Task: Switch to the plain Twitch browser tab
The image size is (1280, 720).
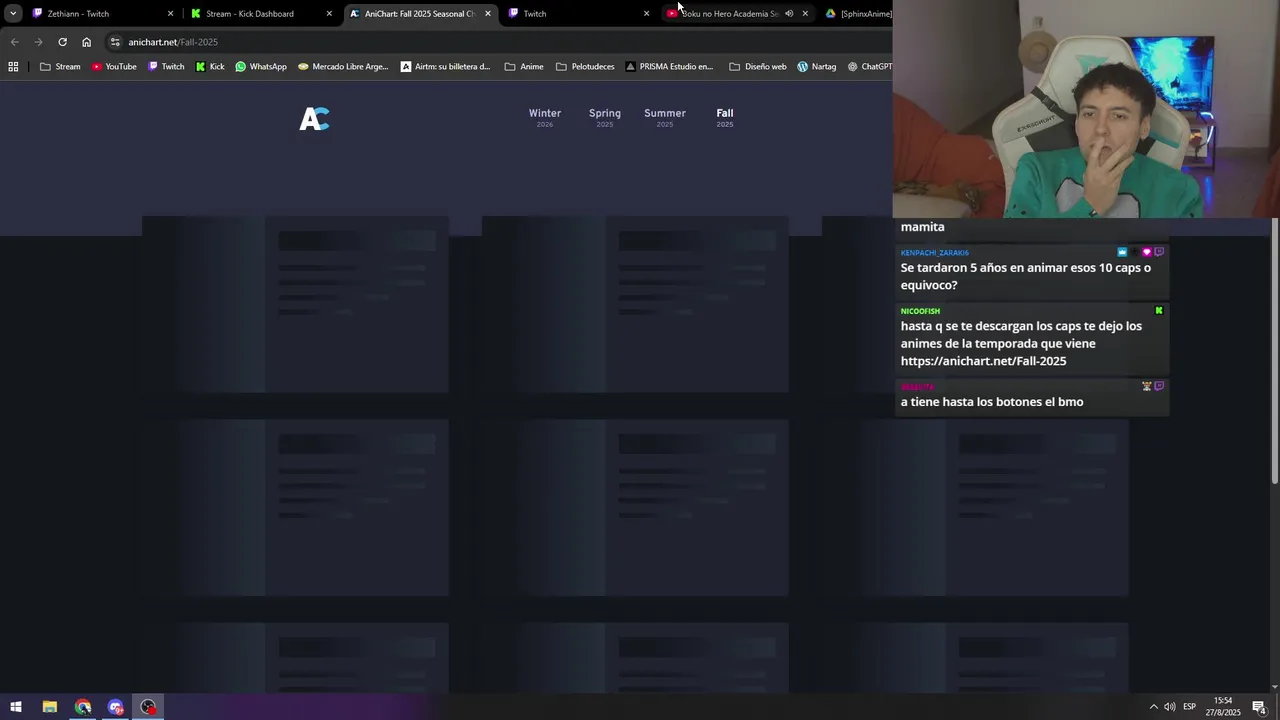Action: 575,14
